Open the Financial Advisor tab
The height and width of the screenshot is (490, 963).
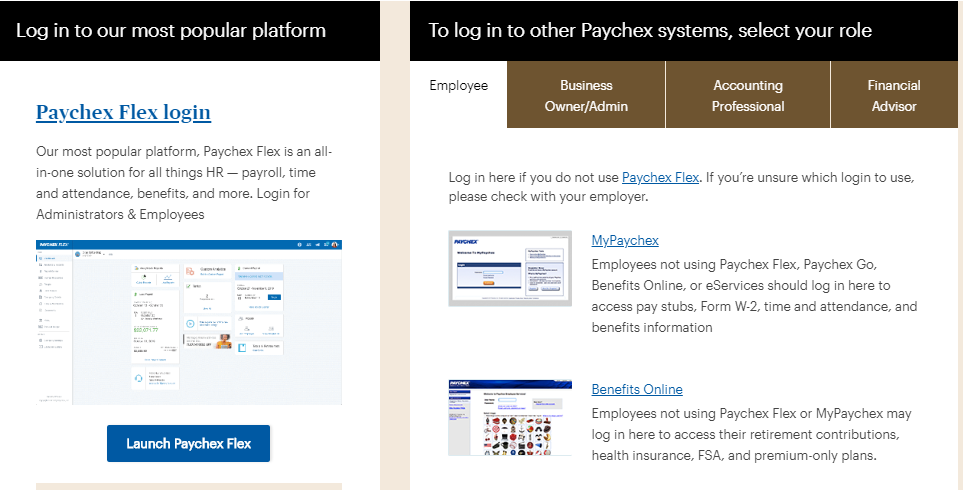click(894, 95)
